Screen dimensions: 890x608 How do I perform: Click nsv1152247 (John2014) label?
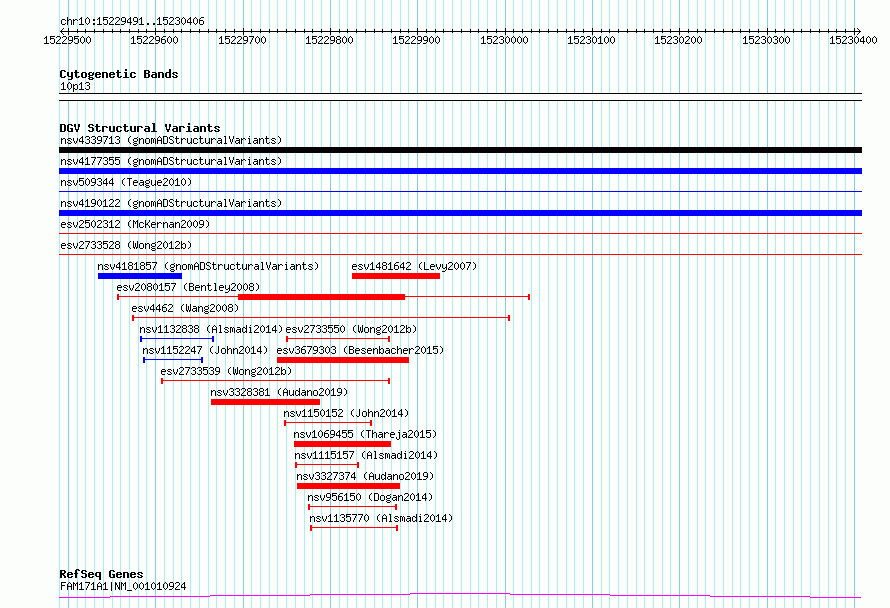pos(205,350)
